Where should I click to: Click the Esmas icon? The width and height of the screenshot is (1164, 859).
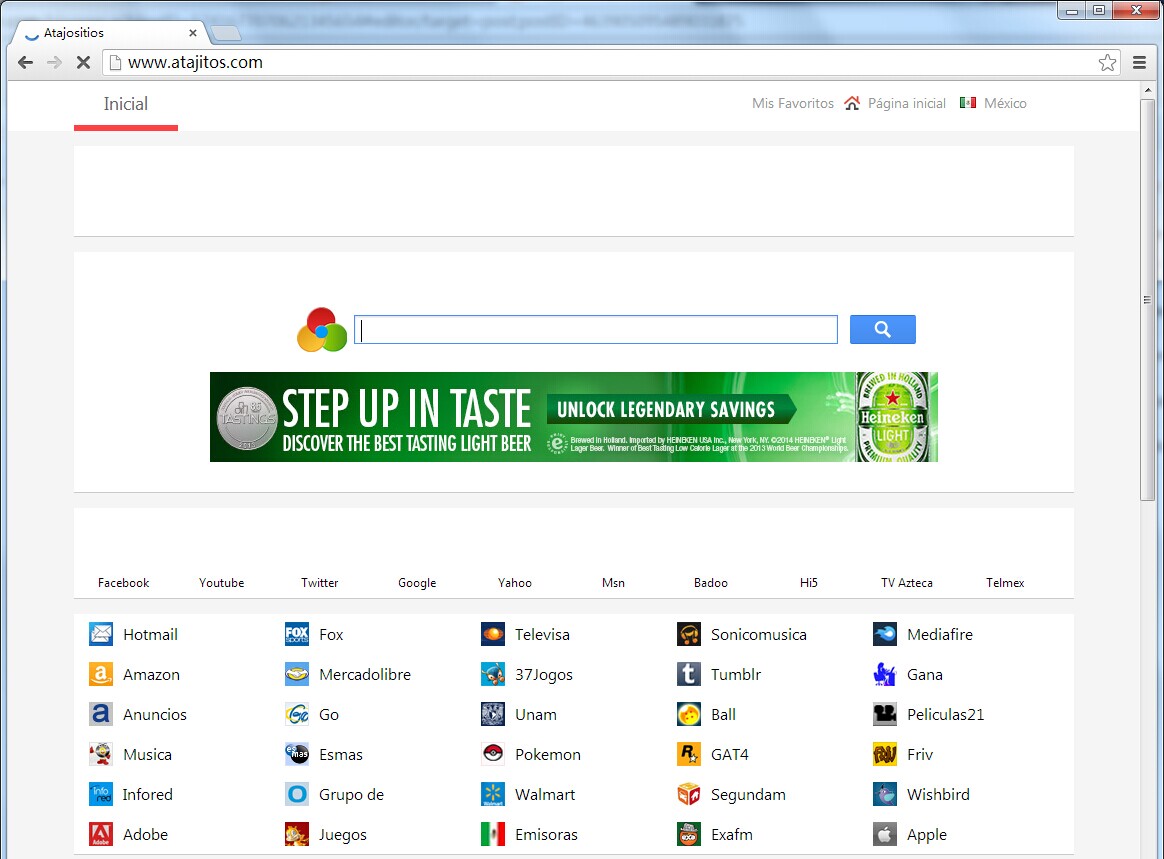pyautogui.click(x=297, y=754)
